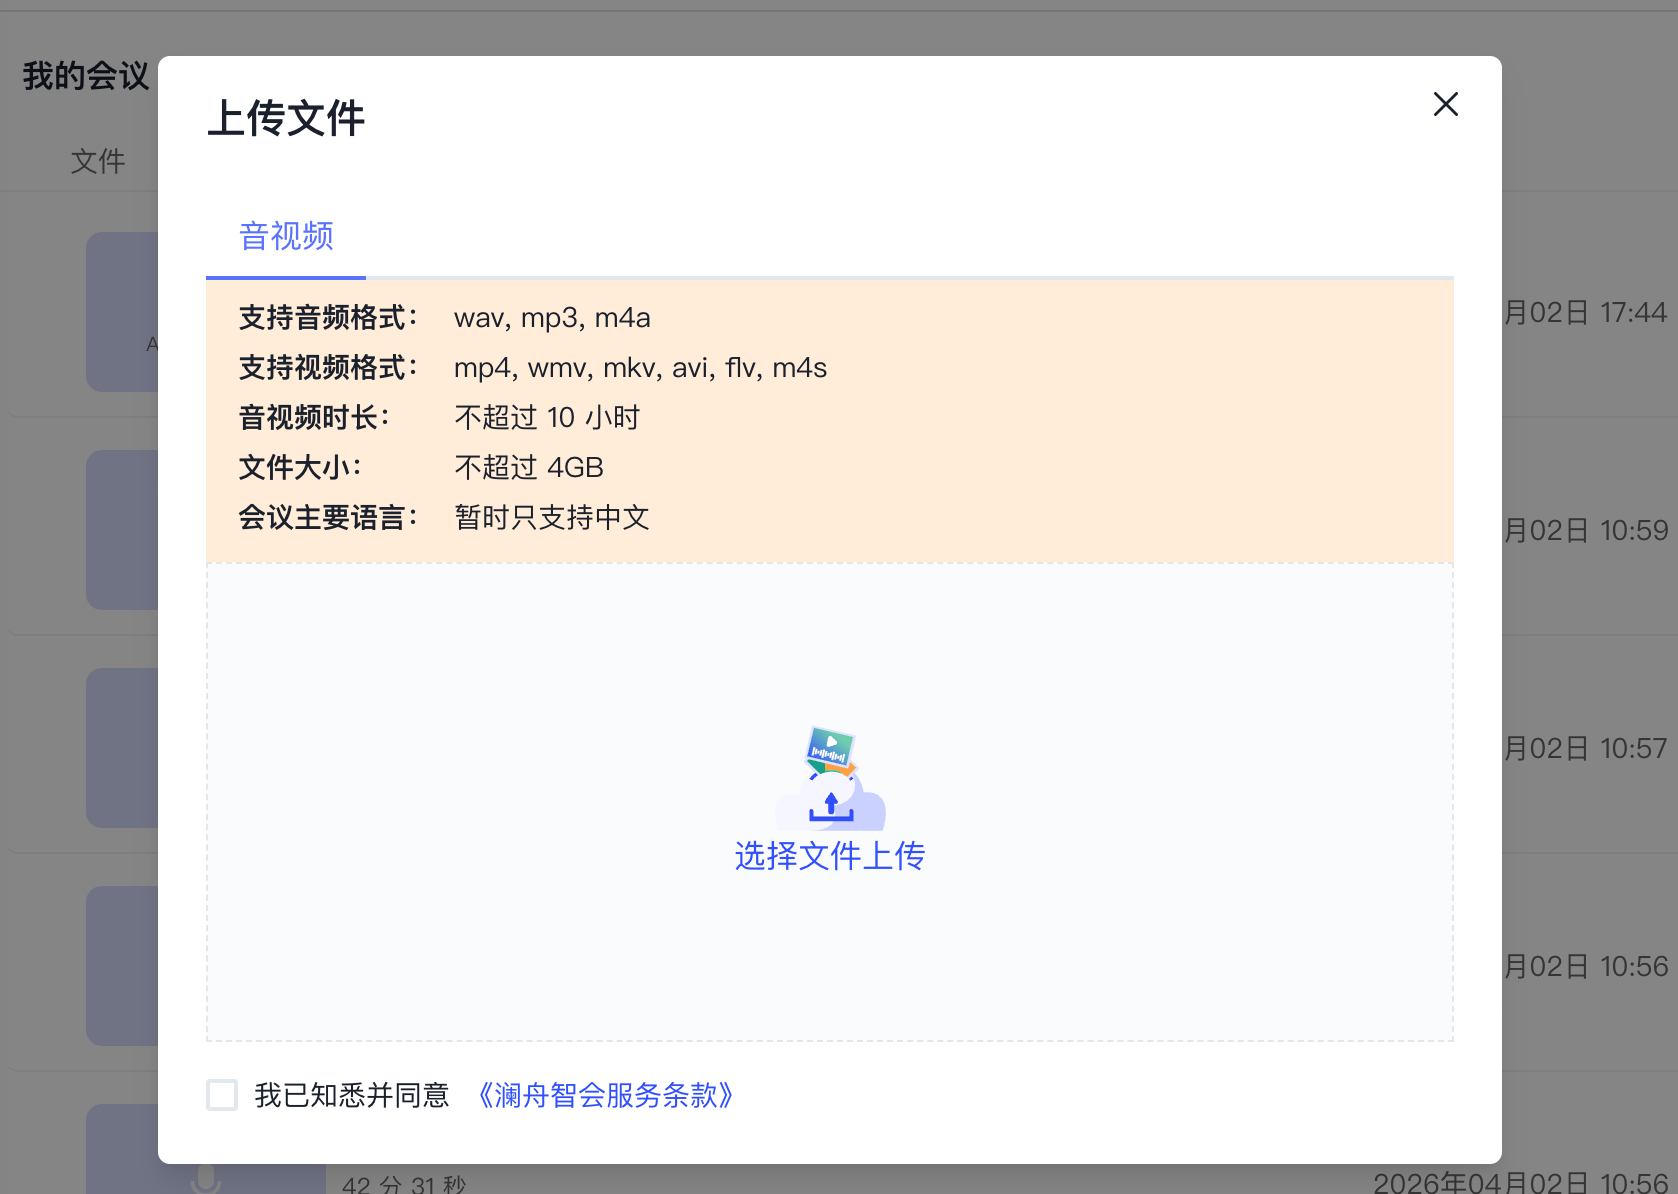Open the 《澜舟智会服务条款》 link
Image resolution: width=1678 pixels, height=1194 pixels.
606,1095
